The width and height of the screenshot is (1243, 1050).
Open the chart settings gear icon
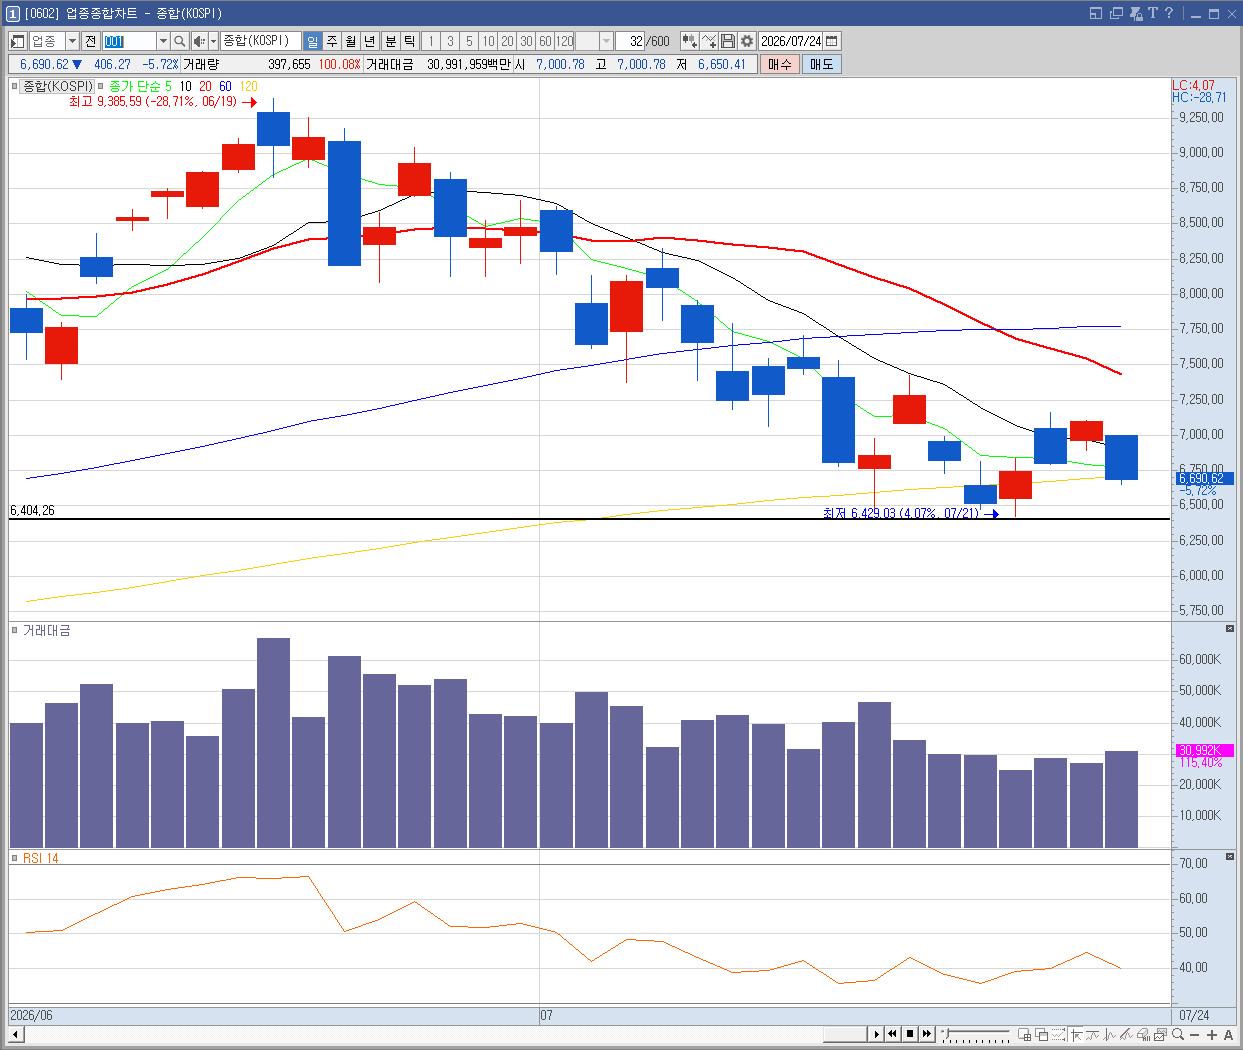click(x=746, y=41)
